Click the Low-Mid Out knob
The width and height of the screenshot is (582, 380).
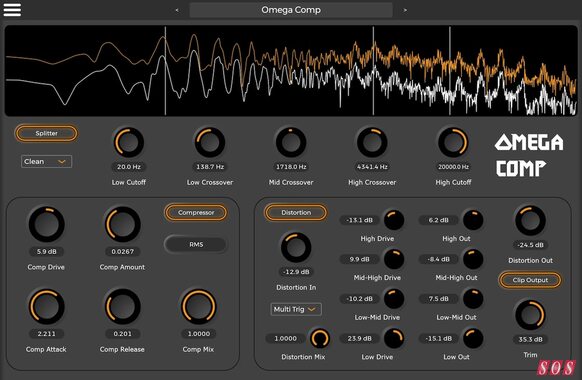[473, 299]
